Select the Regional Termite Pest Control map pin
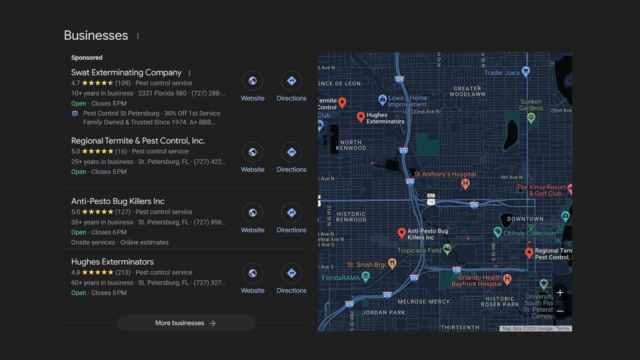Image resolution: width=640 pixels, height=360 pixels. tap(529, 253)
